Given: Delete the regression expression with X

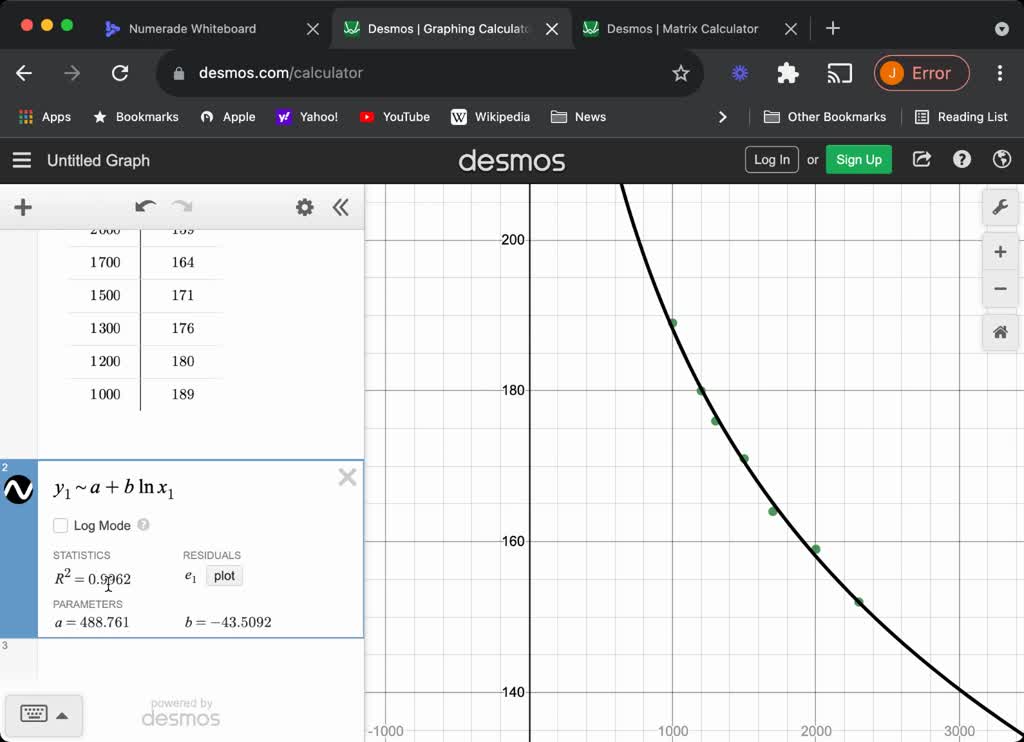Looking at the screenshot, I should 347,477.
